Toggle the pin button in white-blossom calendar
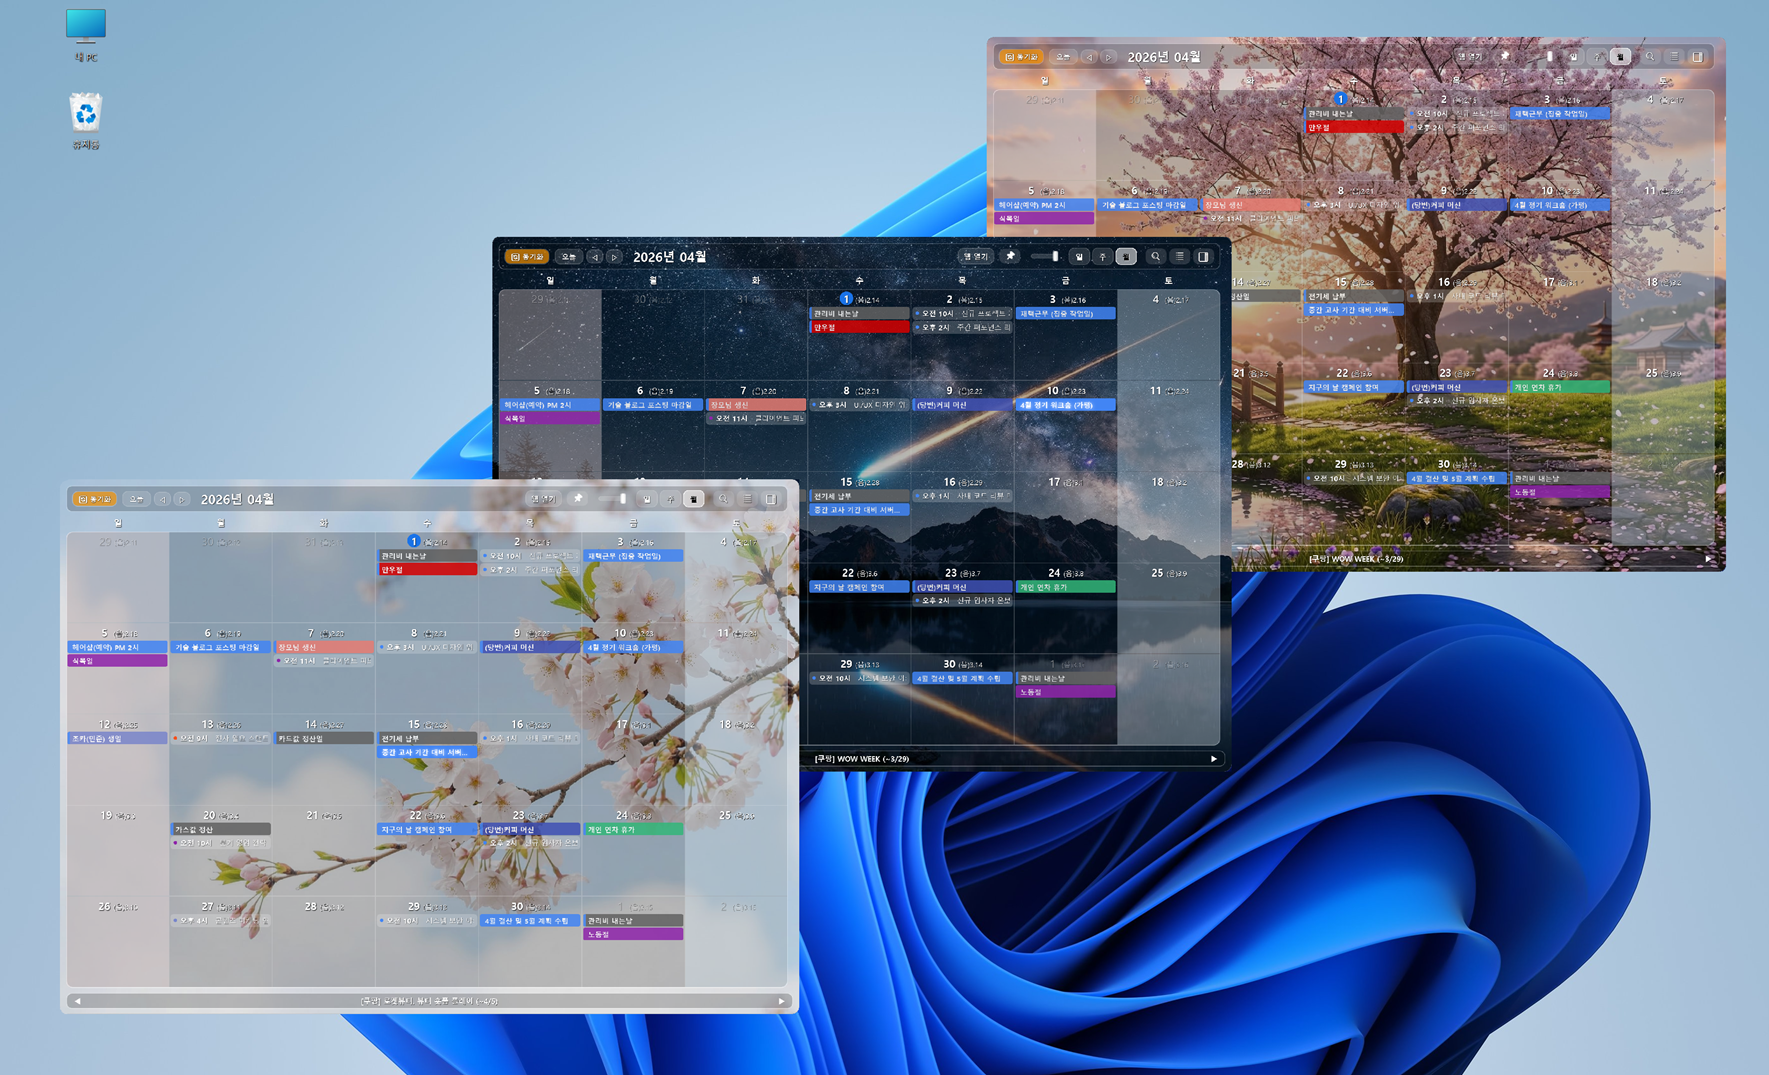Viewport: 1769px width, 1075px height. tap(578, 499)
